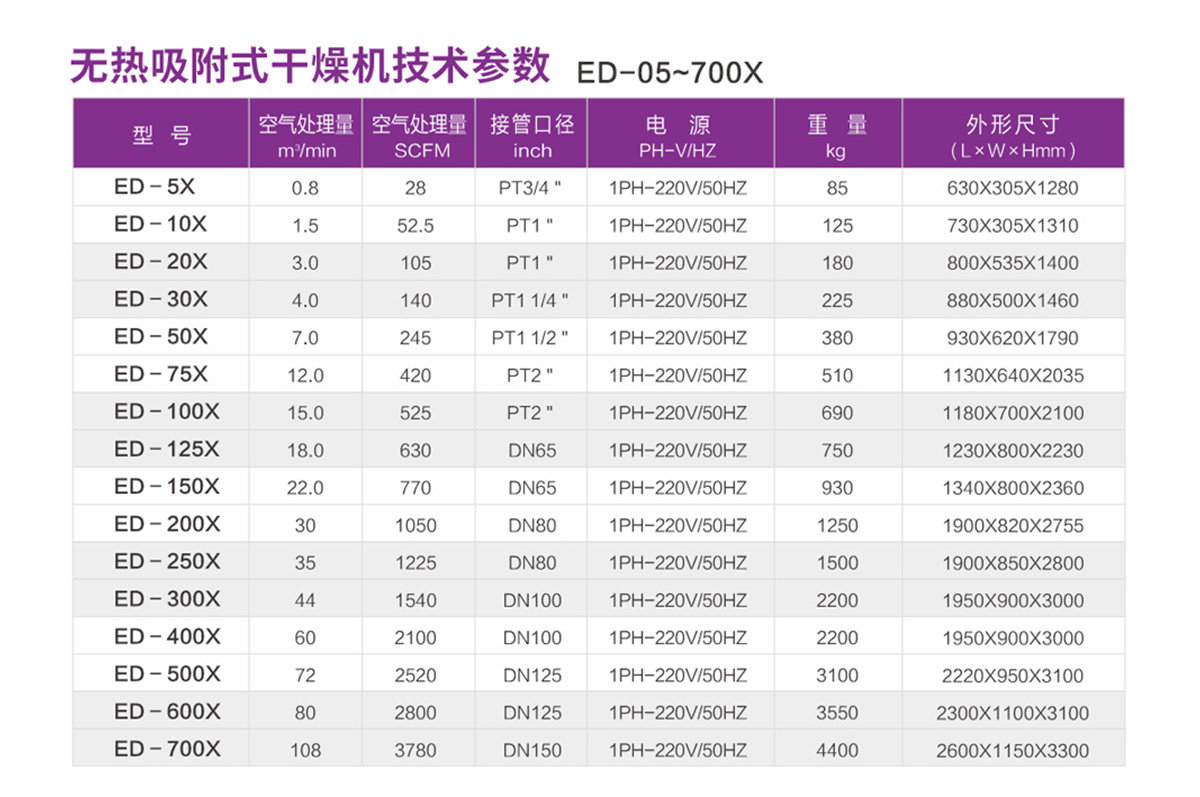Select the 型号 column header
This screenshot has height=797, width=1200.
(x=161, y=137)
